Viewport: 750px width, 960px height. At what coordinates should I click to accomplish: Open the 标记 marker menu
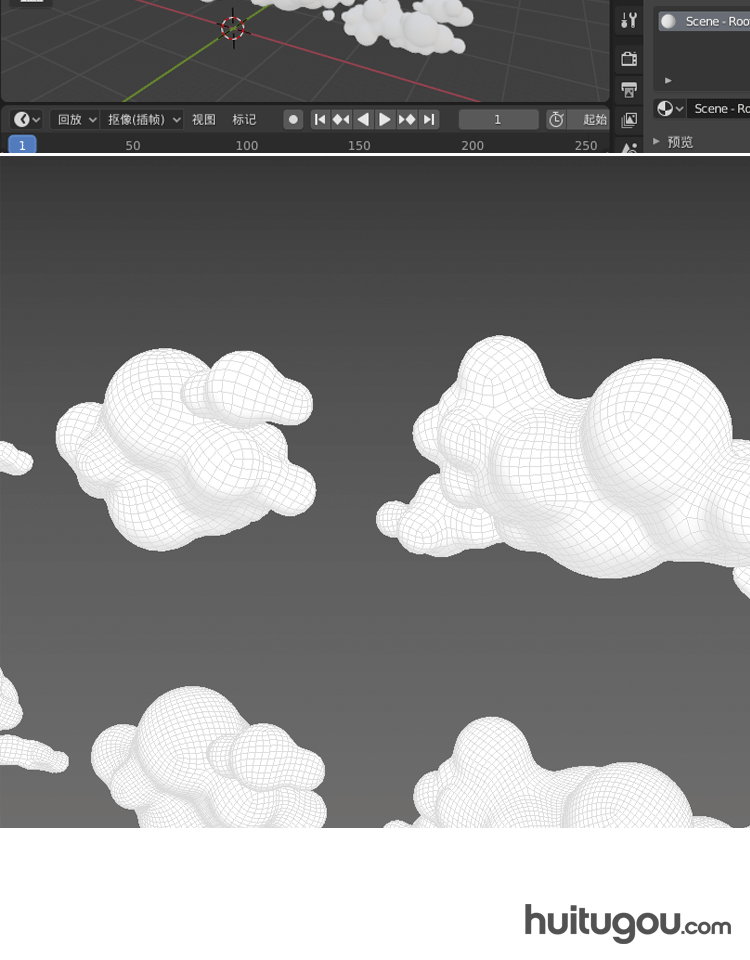[244, 119]
